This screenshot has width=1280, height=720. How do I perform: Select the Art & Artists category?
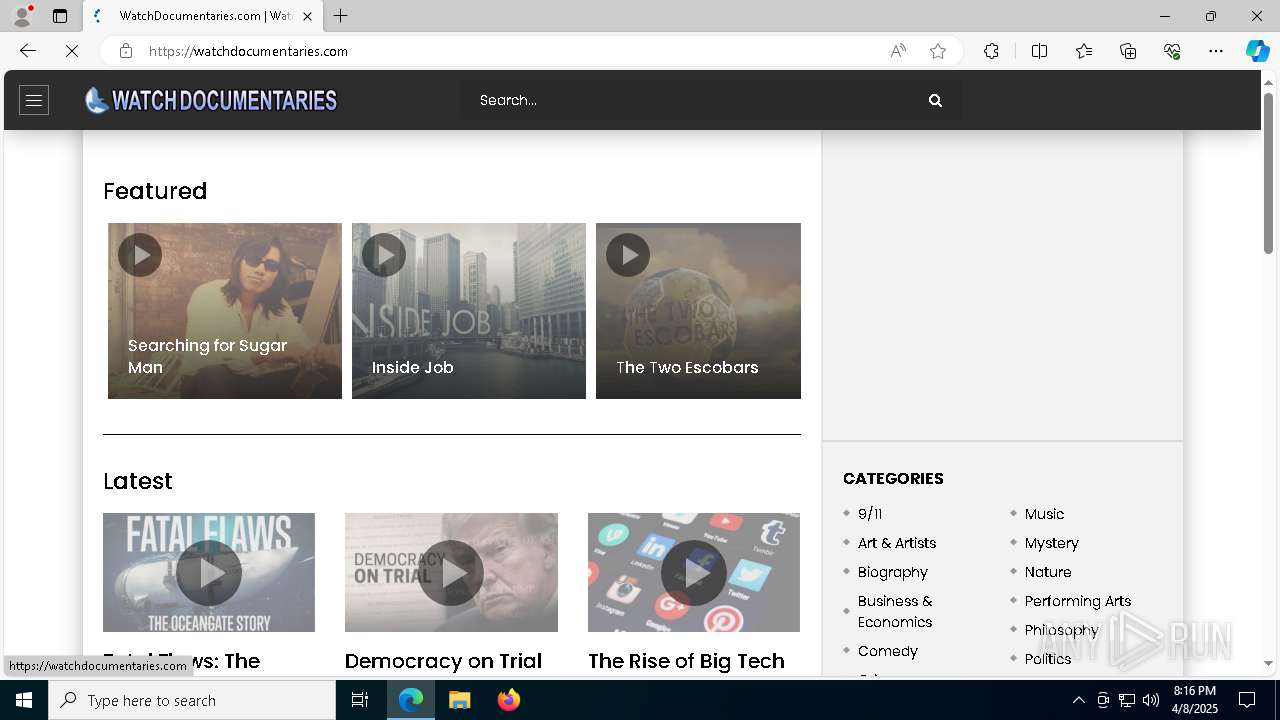click(897, 543)
